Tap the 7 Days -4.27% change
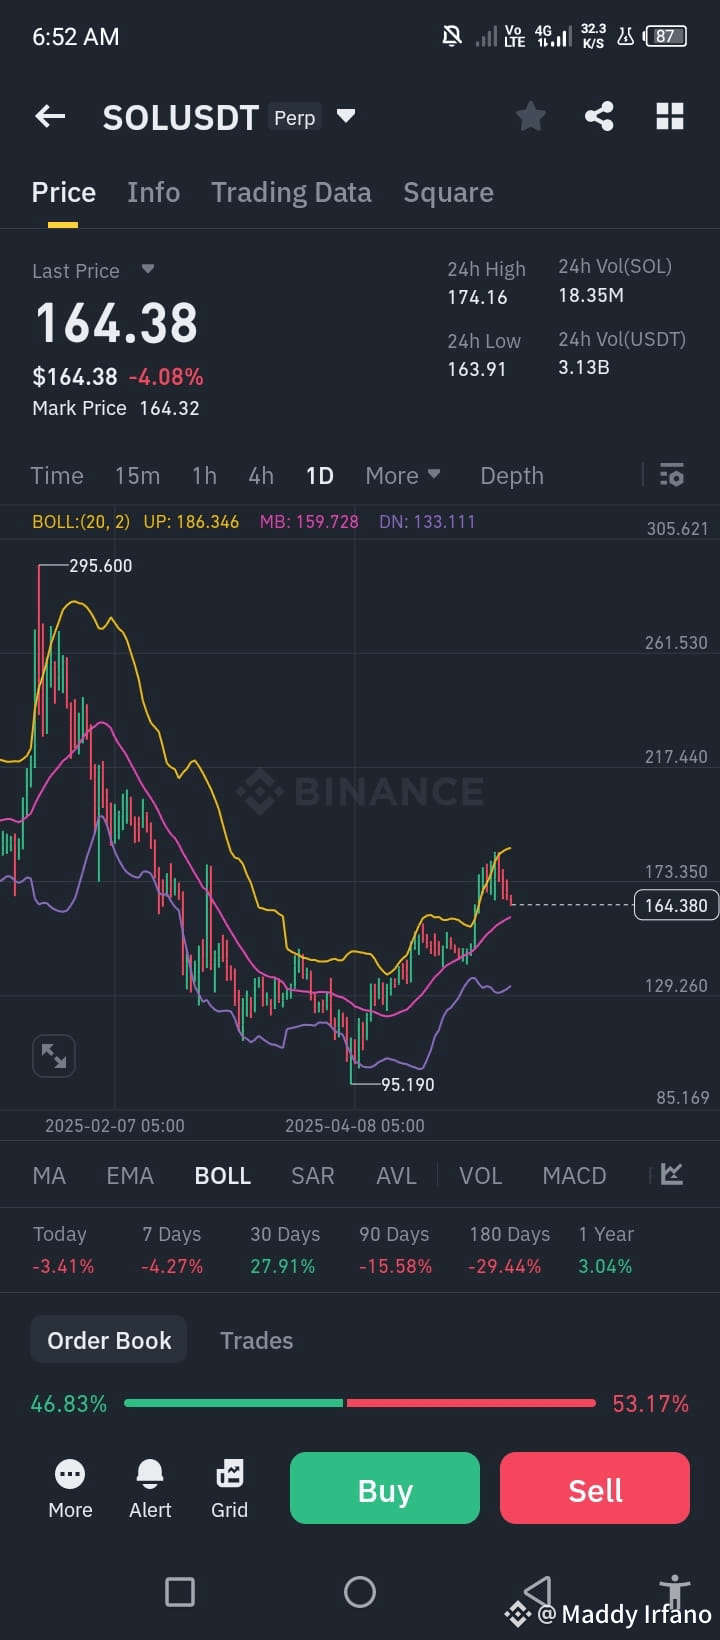The height and width of the screenshot is (1640, 720). point(172,1266)
